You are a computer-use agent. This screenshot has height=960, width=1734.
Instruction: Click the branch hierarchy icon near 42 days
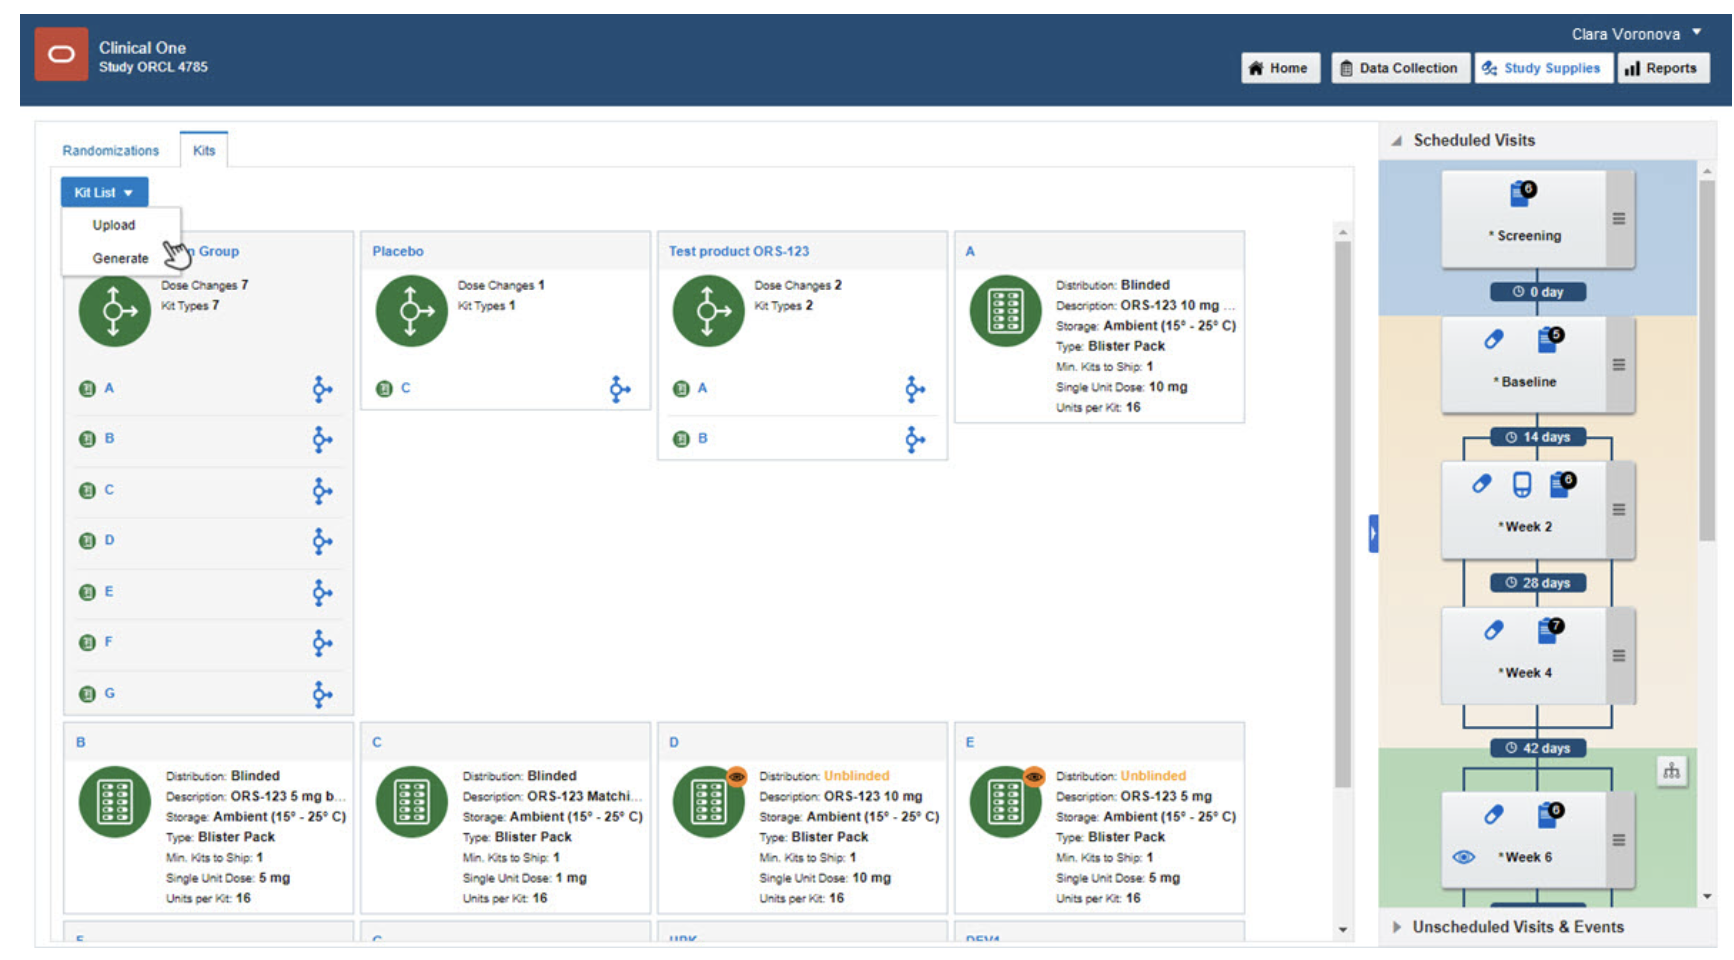coord(1671,771)
